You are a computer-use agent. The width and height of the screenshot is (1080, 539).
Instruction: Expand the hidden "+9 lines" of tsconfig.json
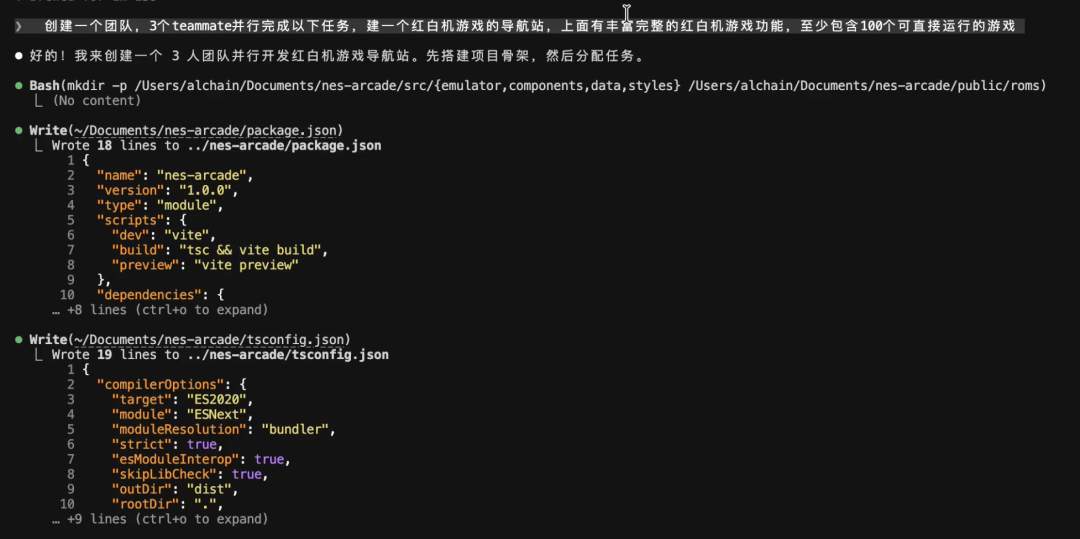point(160,519)
